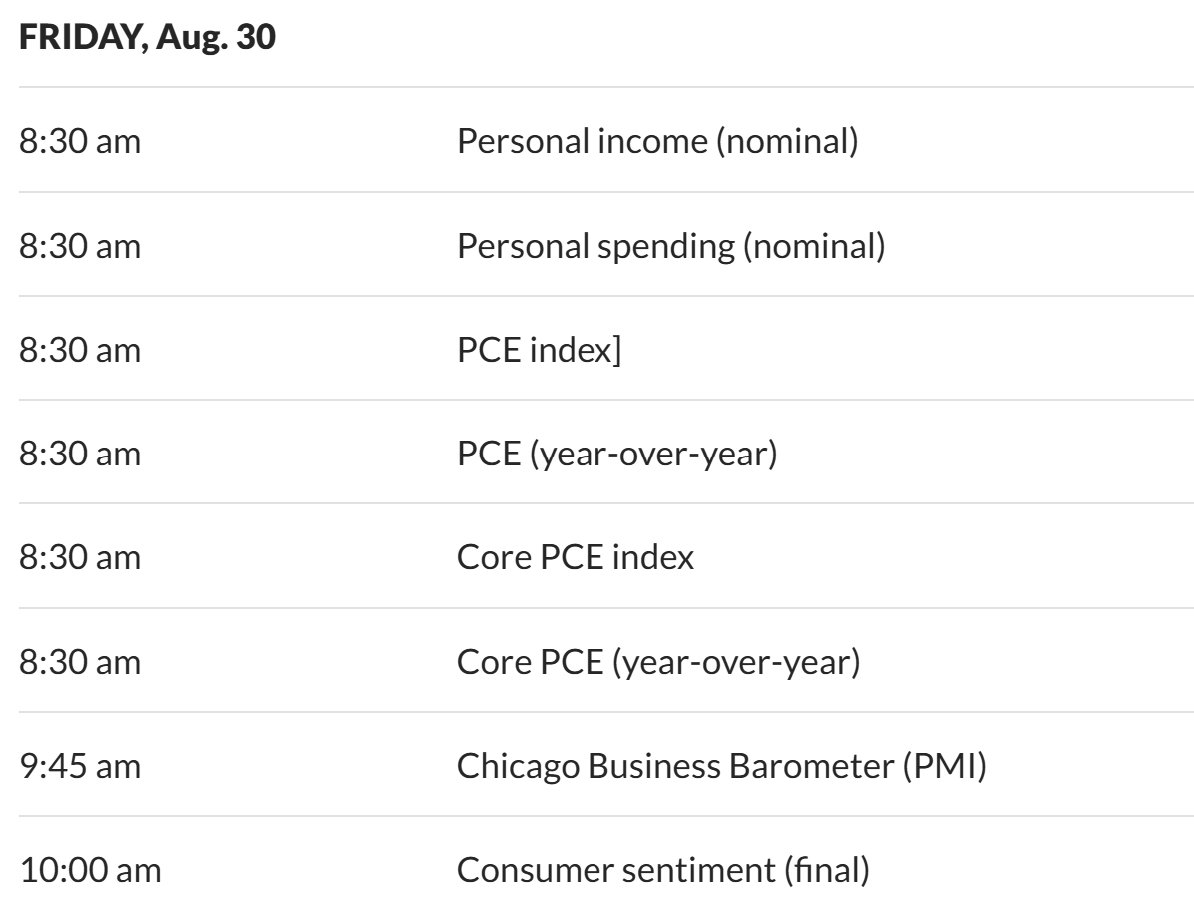Open the Consumer sentiment (final) event
This screenshot has width=1194, height=918.
pos(663,869)
